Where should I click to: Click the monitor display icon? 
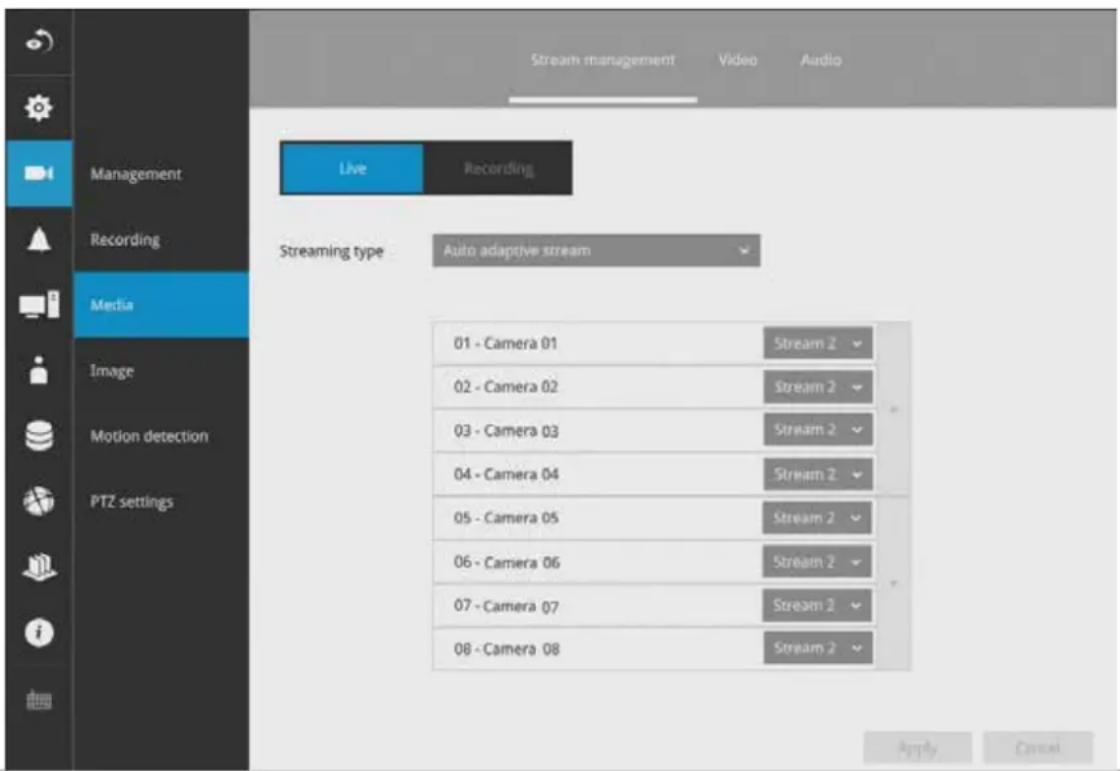(39, 305)
